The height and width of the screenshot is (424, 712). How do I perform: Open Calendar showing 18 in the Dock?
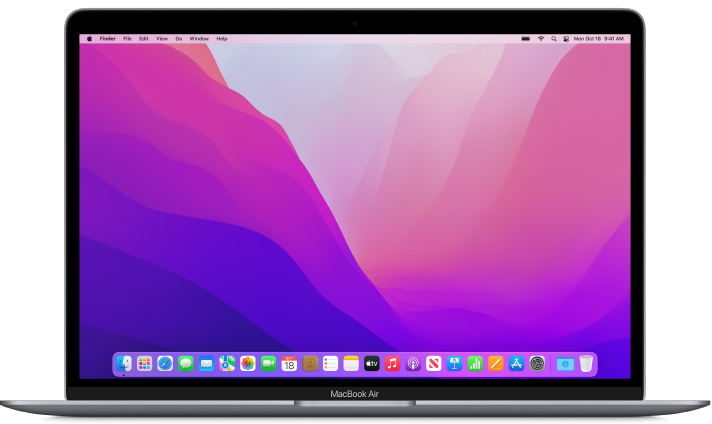click(x=289, y=364)
